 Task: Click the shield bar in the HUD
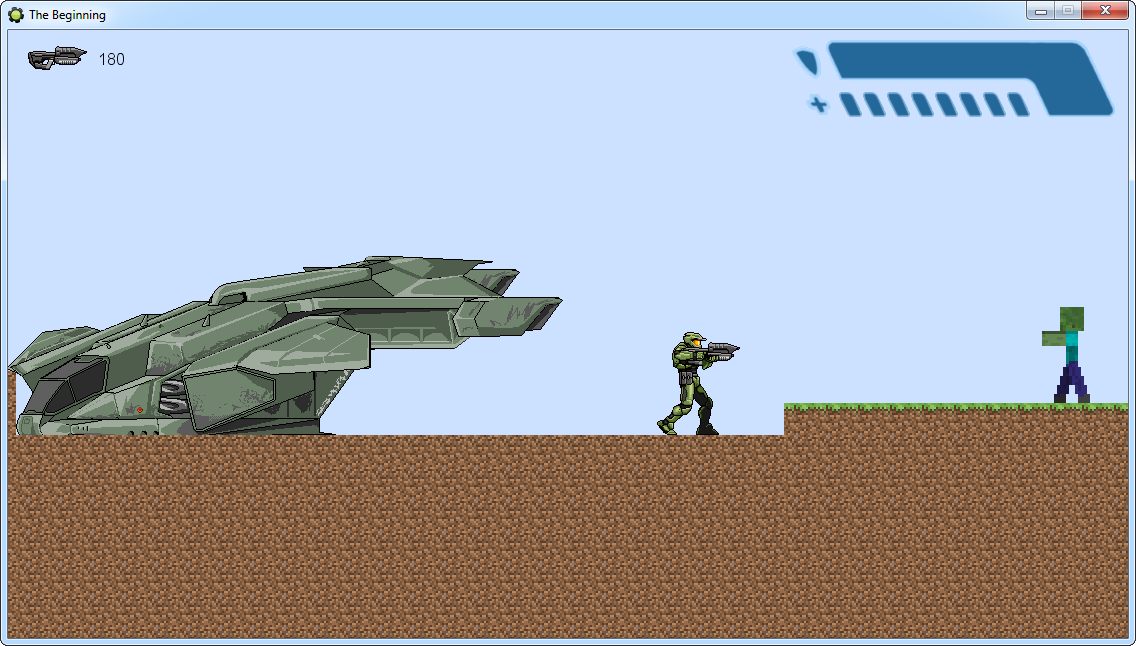(x=970, y=78)
